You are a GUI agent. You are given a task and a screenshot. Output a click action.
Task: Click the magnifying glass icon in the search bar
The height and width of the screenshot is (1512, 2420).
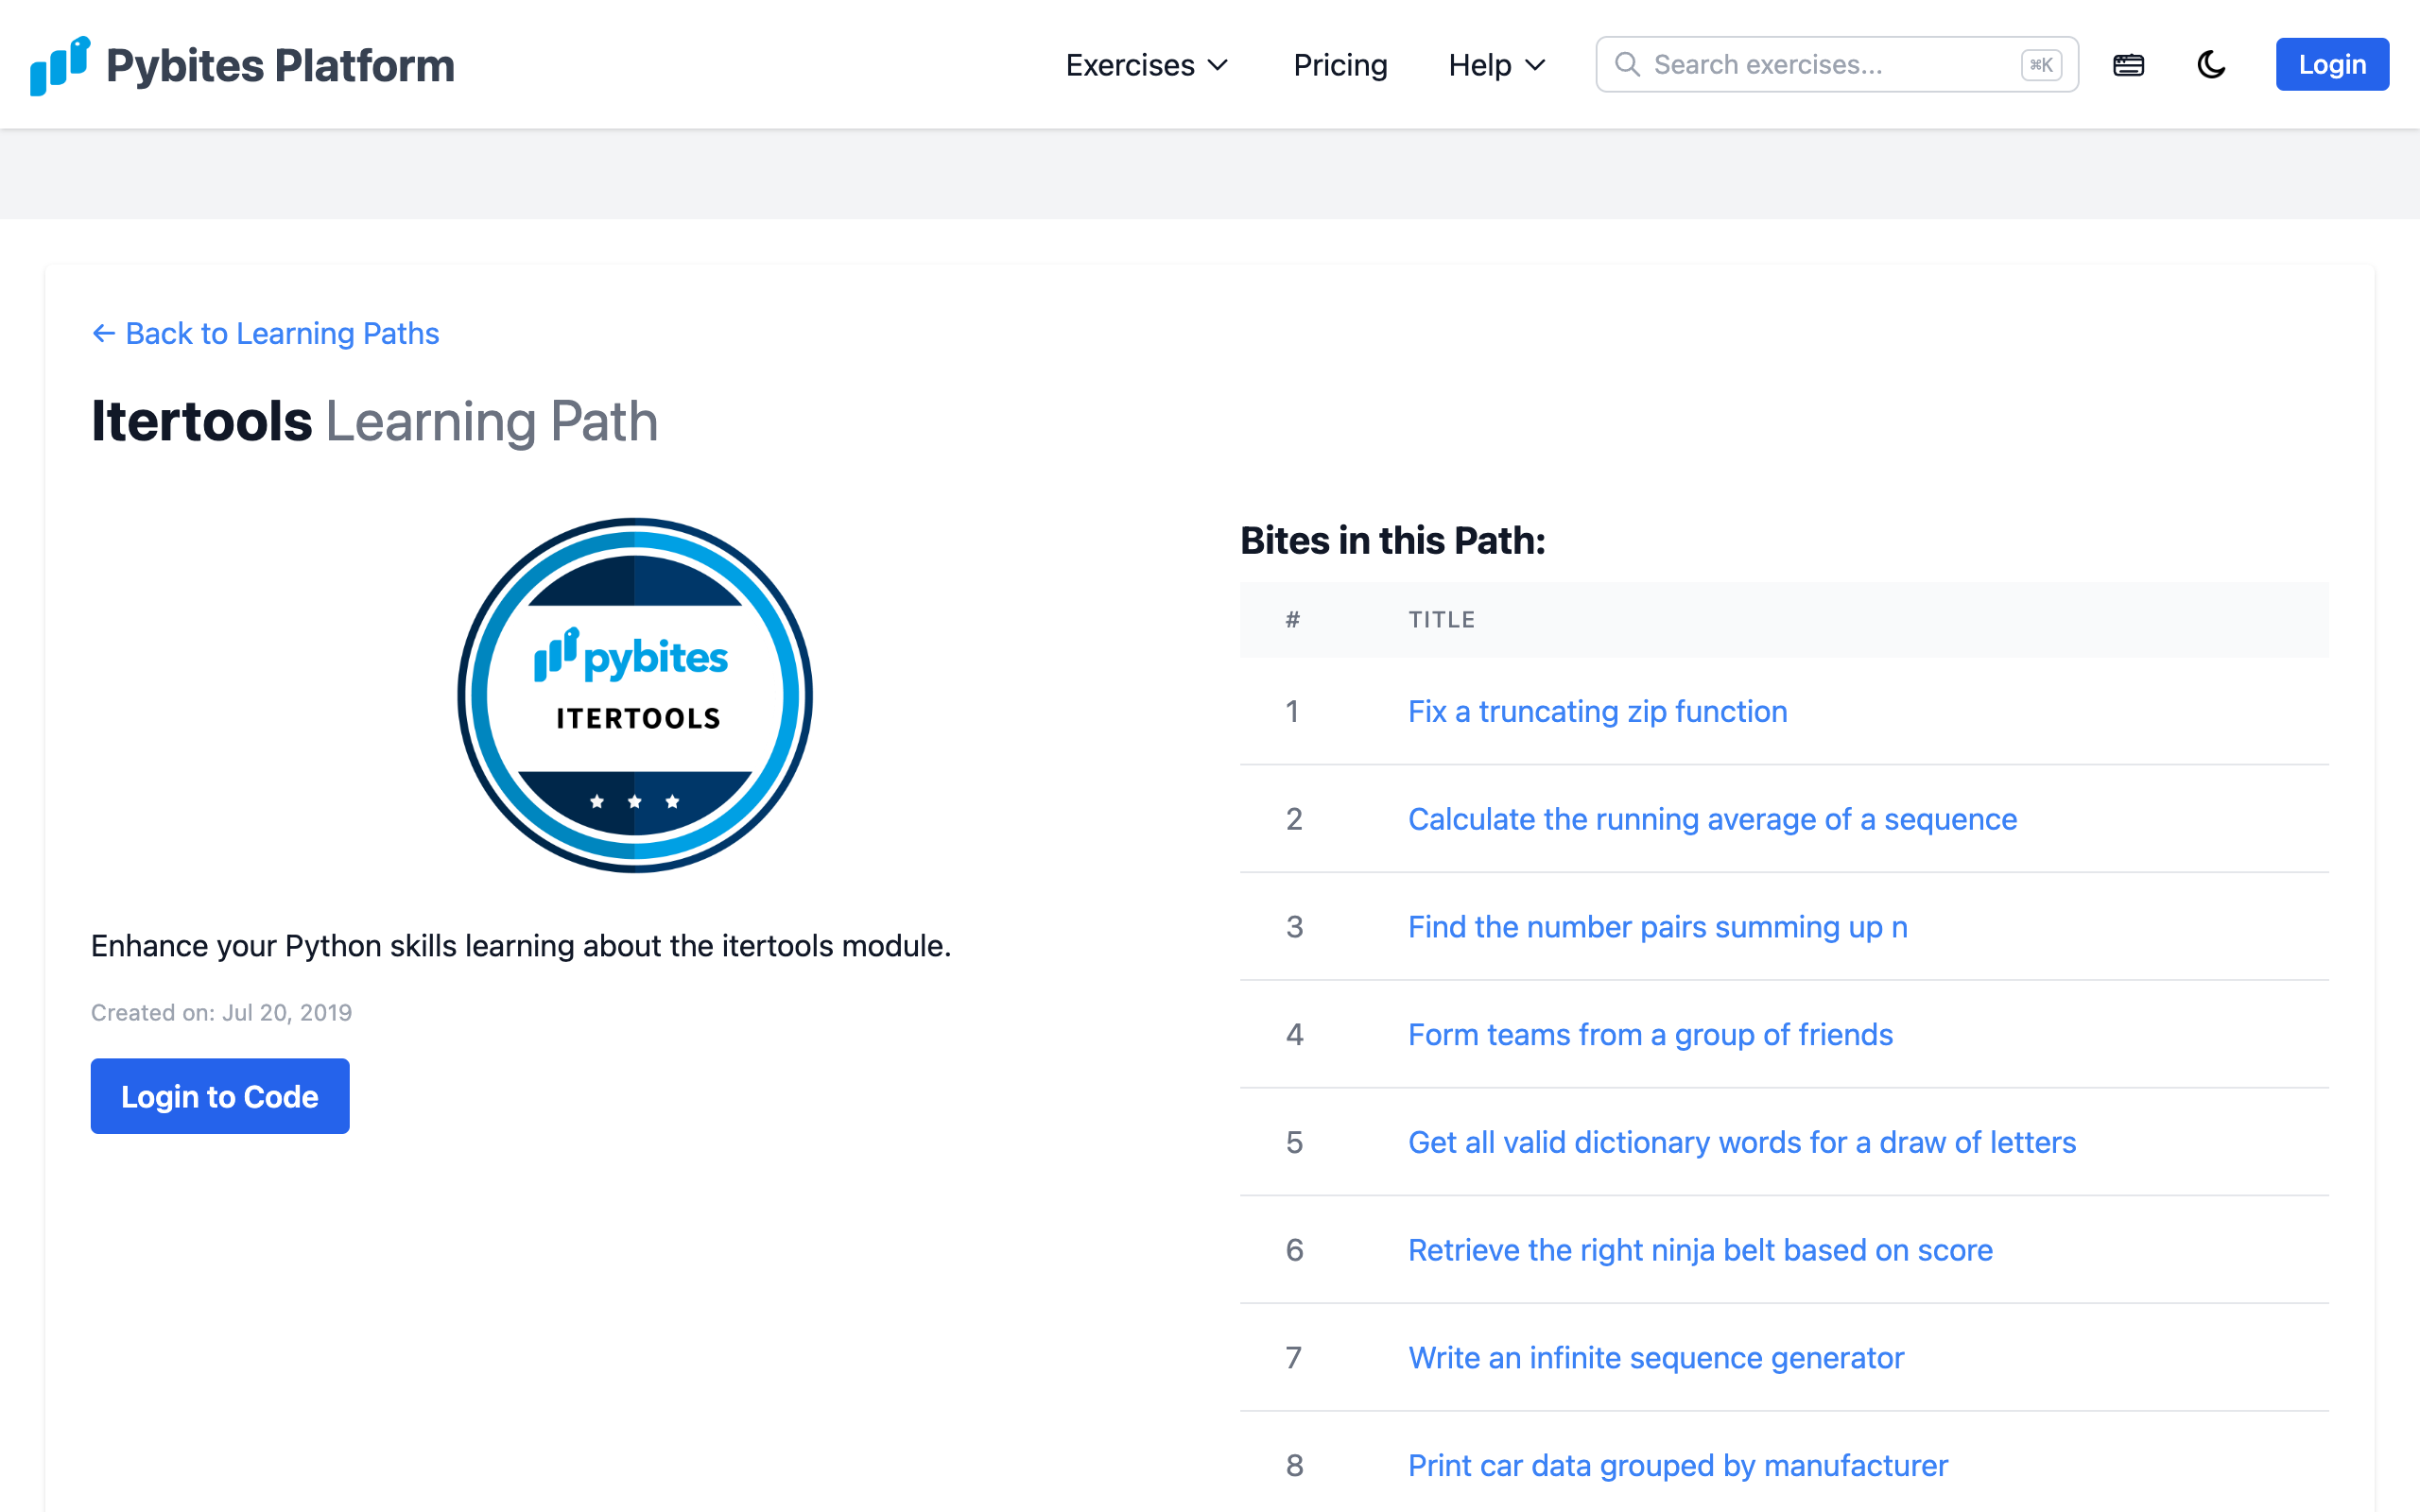coord(1628,64)
